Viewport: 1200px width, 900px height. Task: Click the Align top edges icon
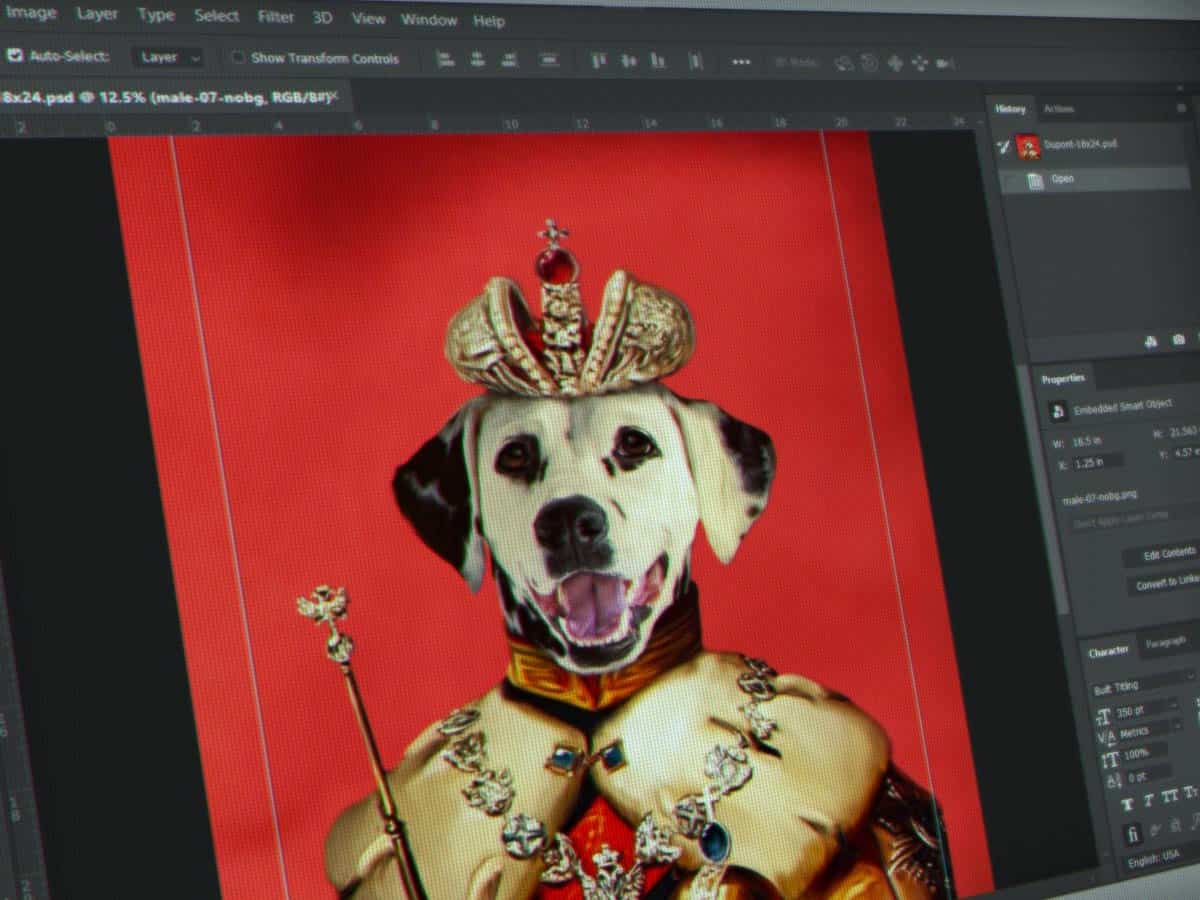point(599,61)
